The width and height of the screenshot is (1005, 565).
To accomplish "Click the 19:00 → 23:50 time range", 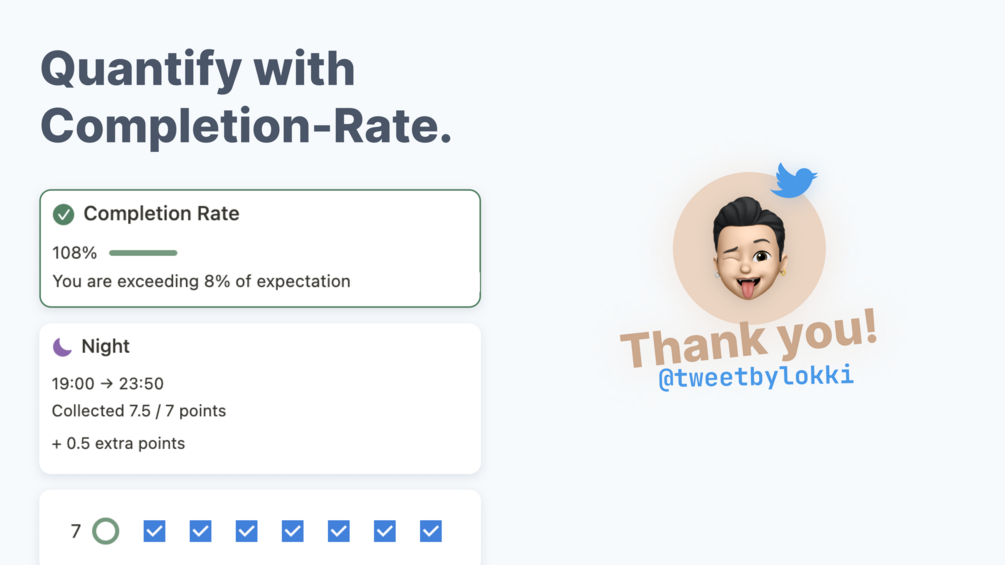I will (x=108, y=384).
